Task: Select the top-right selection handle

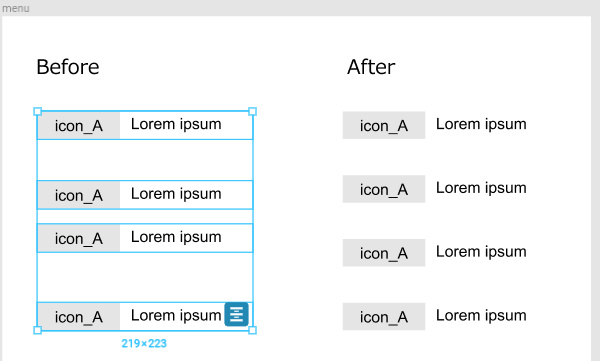Action: pyautogui.click(x=253, y=111)
